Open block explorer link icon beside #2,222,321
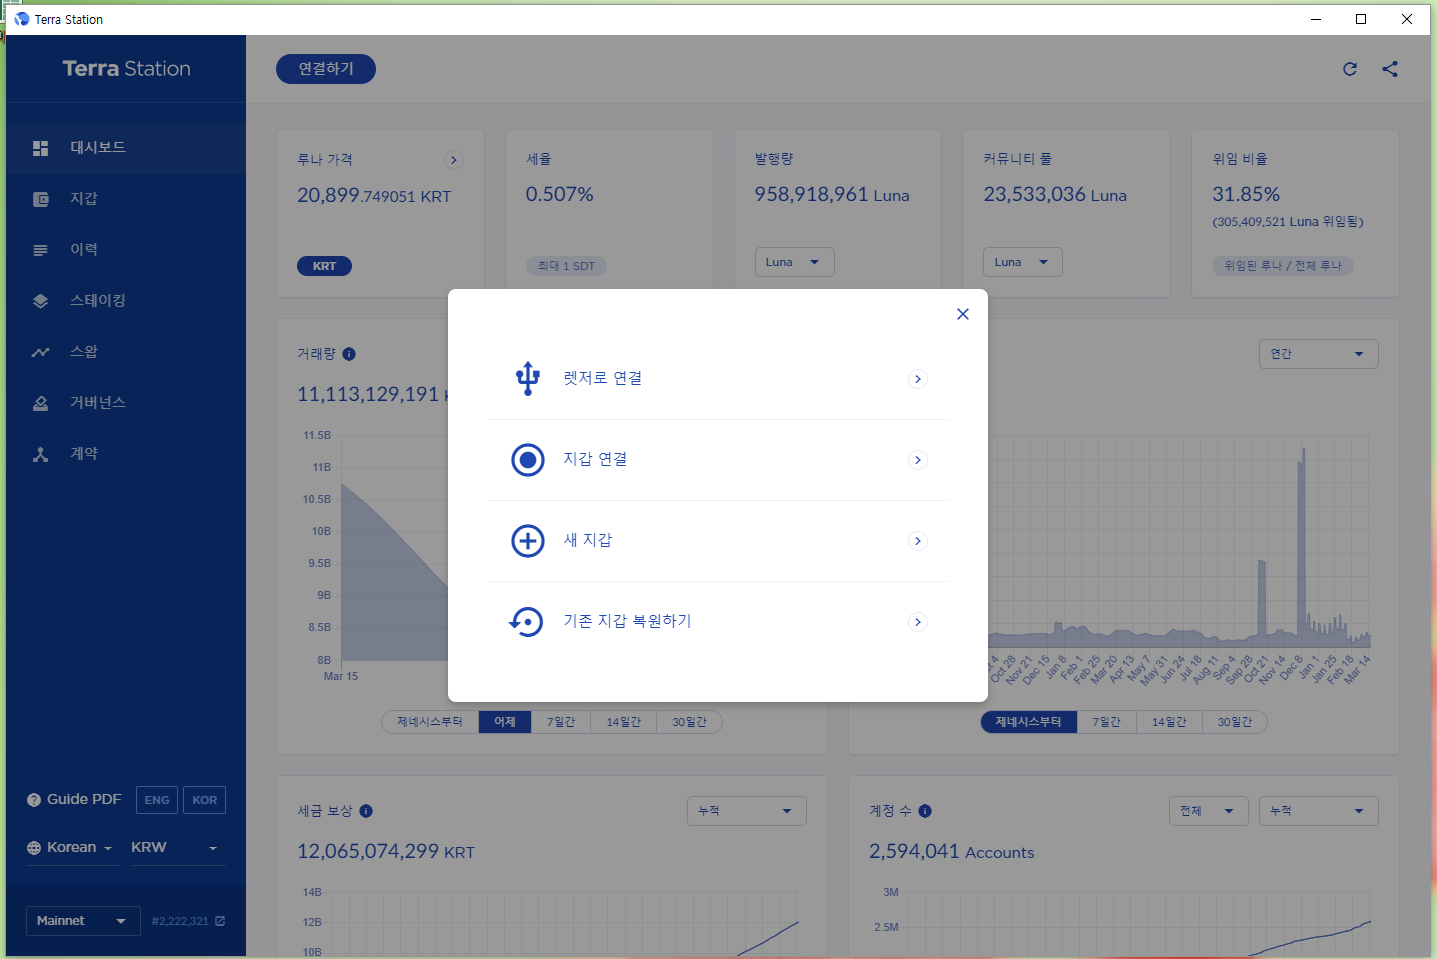Screen dimensions: 1437x959 coord(220,921)
